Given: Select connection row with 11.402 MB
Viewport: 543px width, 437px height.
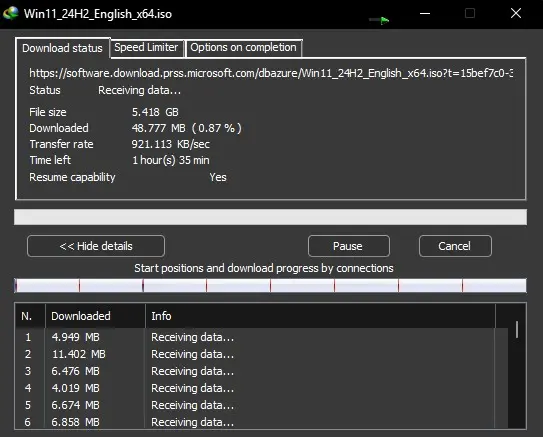Looking at the screenshot, I should [x=261, y=354].
